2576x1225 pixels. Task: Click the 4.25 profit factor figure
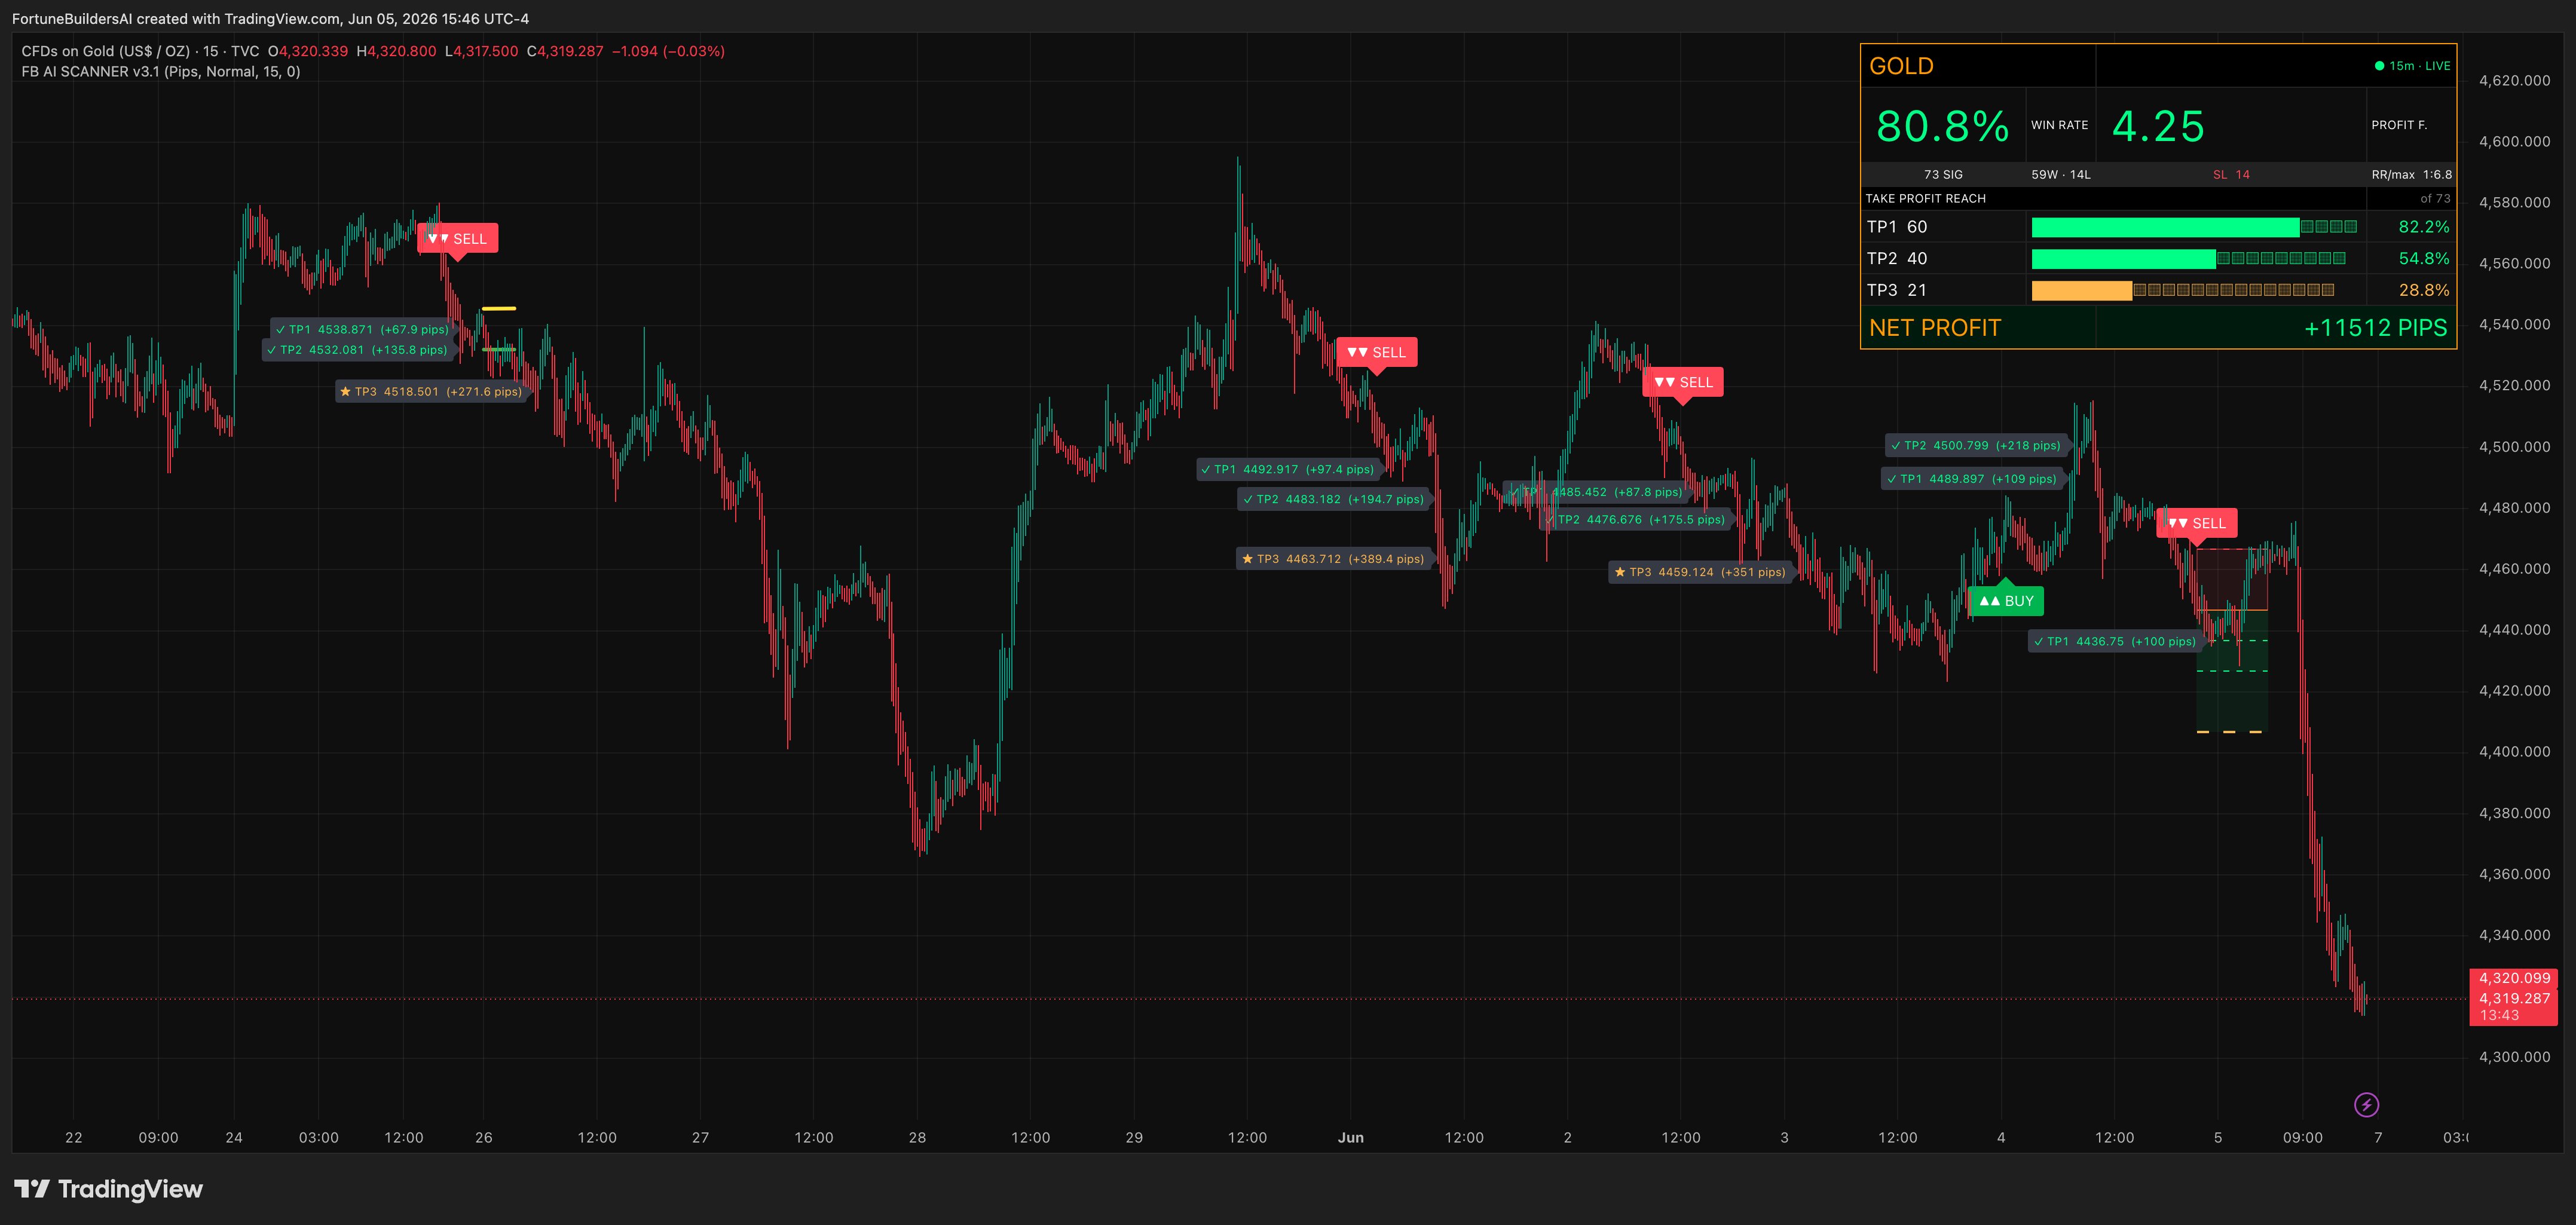(2158, 127)
